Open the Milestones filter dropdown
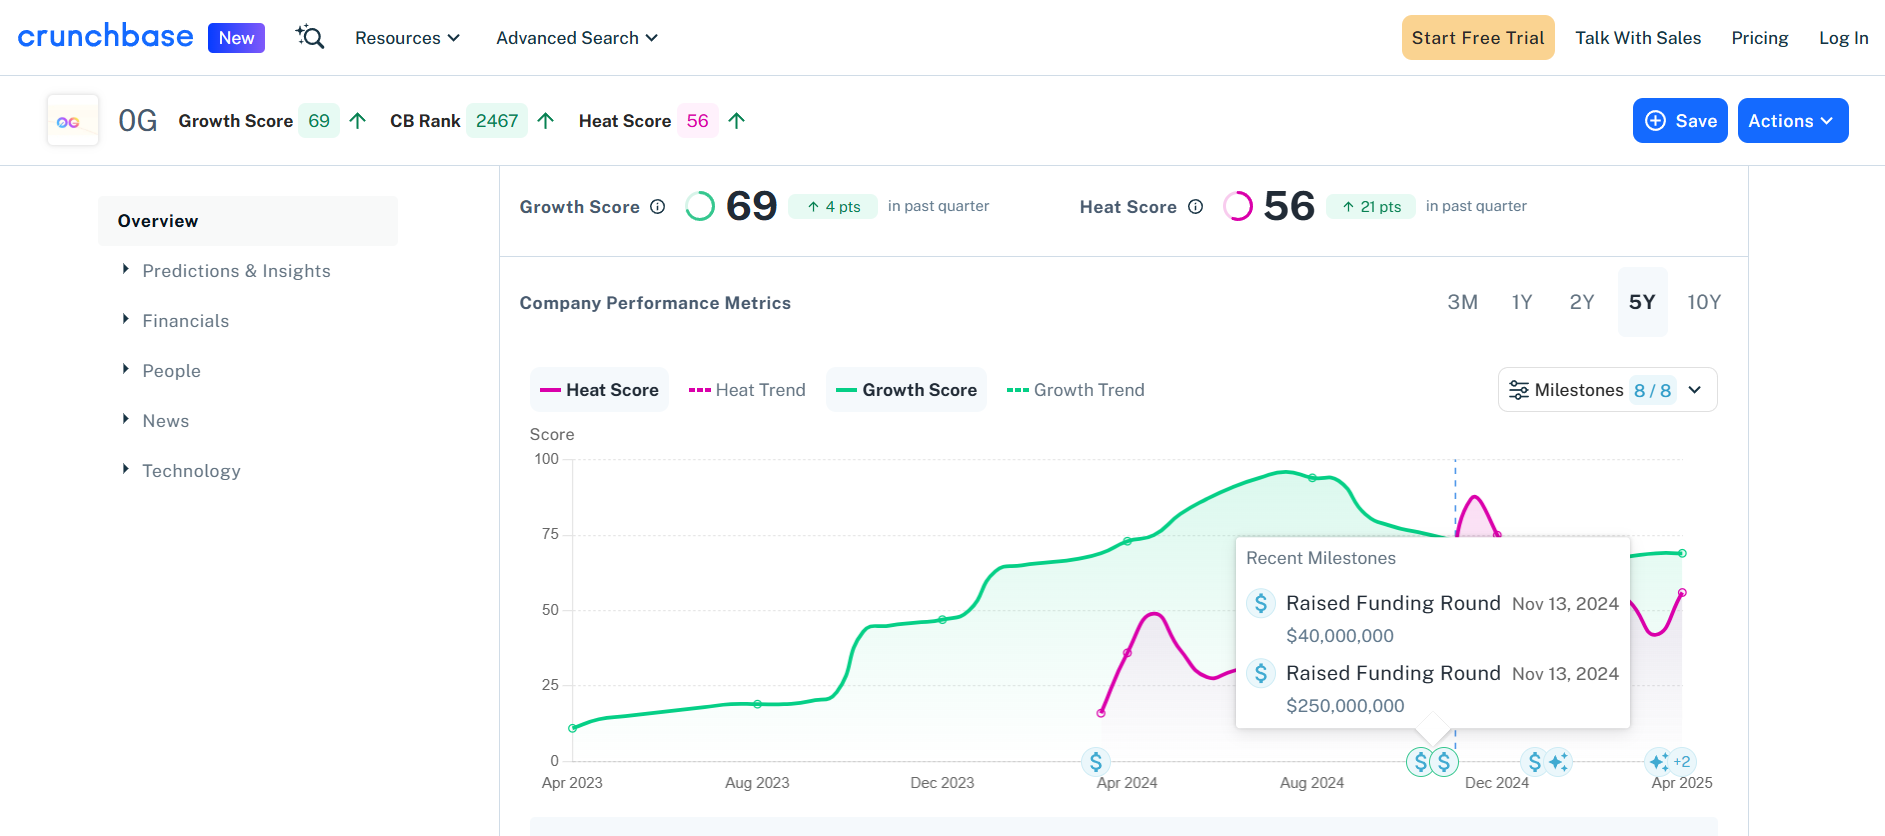 [x=1607, y=390]
